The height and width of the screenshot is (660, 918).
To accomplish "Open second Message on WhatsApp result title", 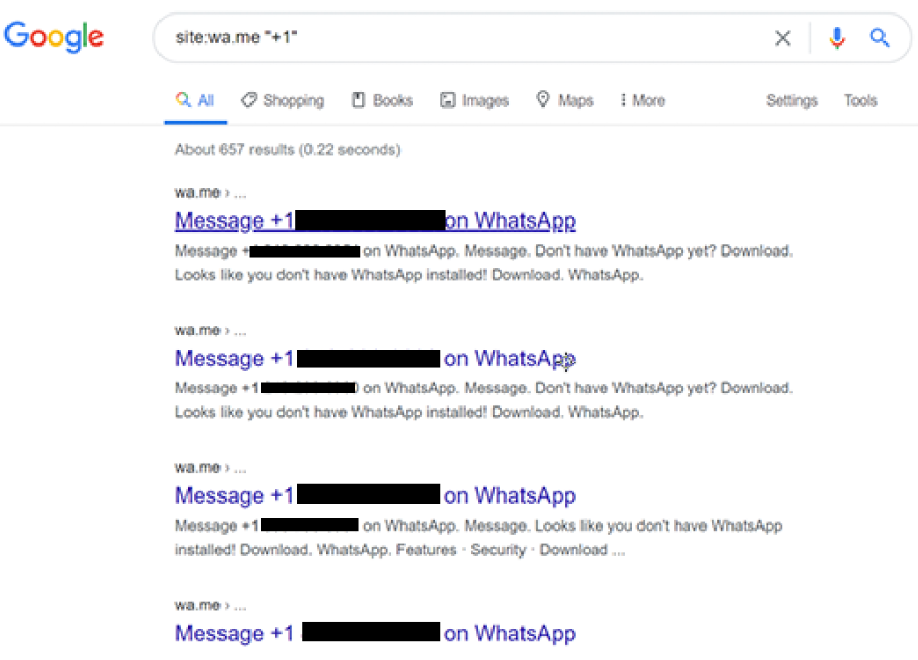I will point(375,358).
